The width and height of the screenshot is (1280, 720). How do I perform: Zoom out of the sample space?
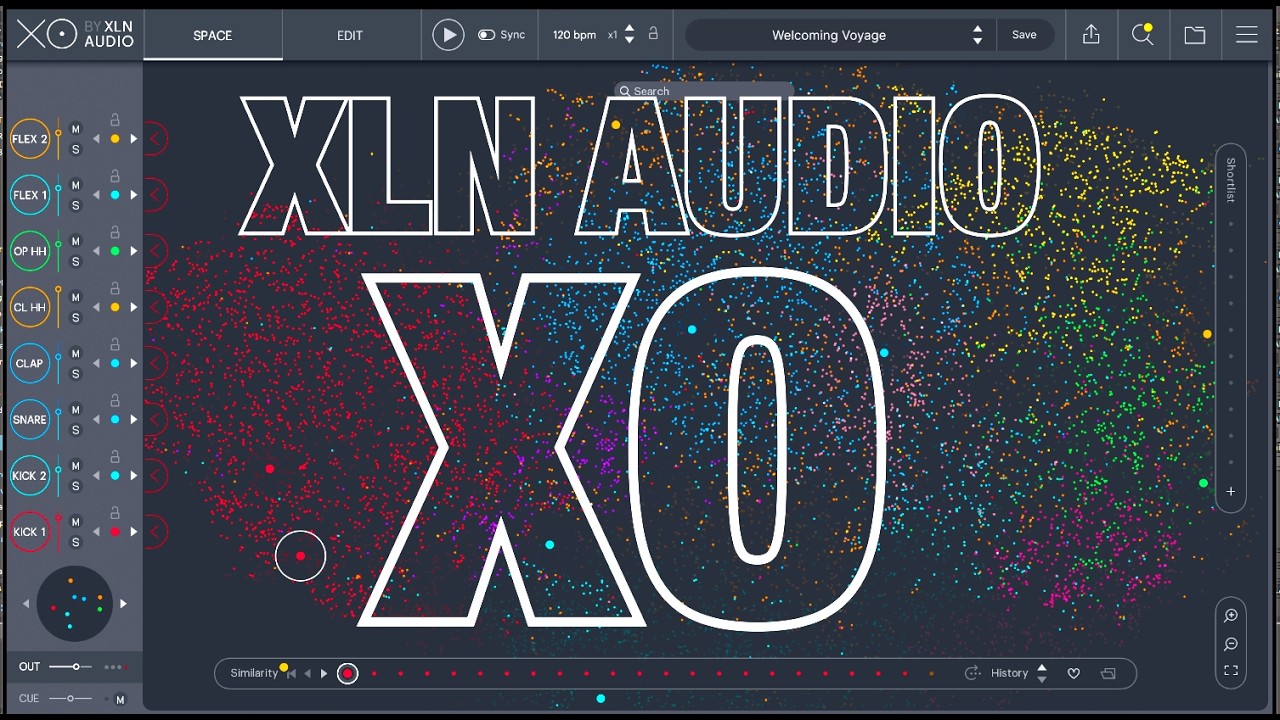coord(1231,644)
